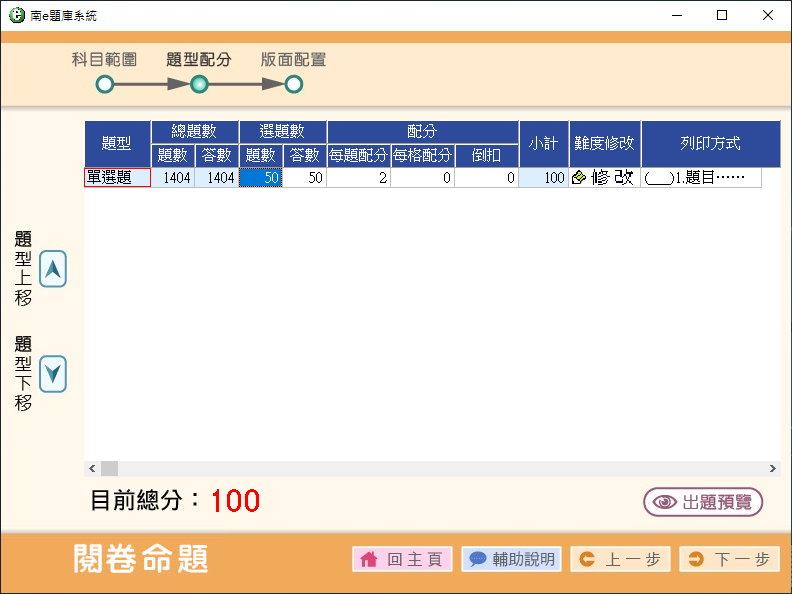The width and height of the screenshot is (792, 594).
Task: Jump to 版面配置 step circle
Action: 293,85
